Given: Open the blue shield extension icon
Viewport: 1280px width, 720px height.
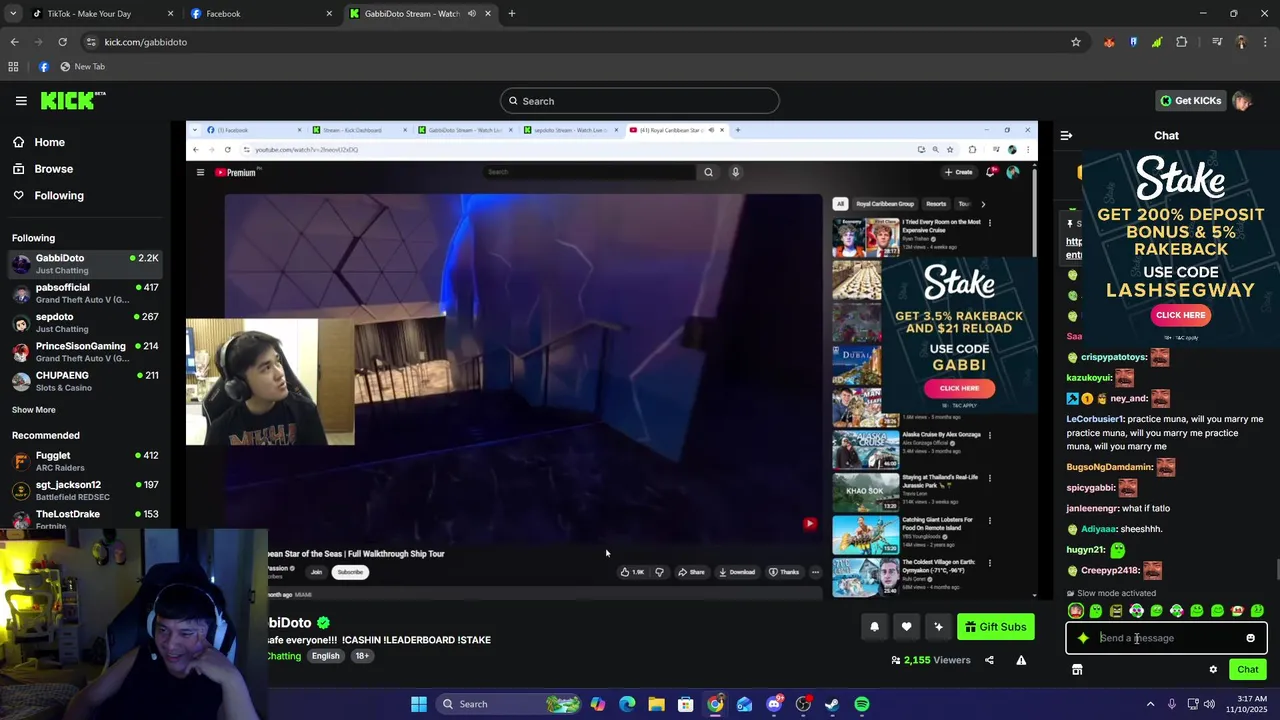Looking at the screenshot, I should tap(1133, 42).
